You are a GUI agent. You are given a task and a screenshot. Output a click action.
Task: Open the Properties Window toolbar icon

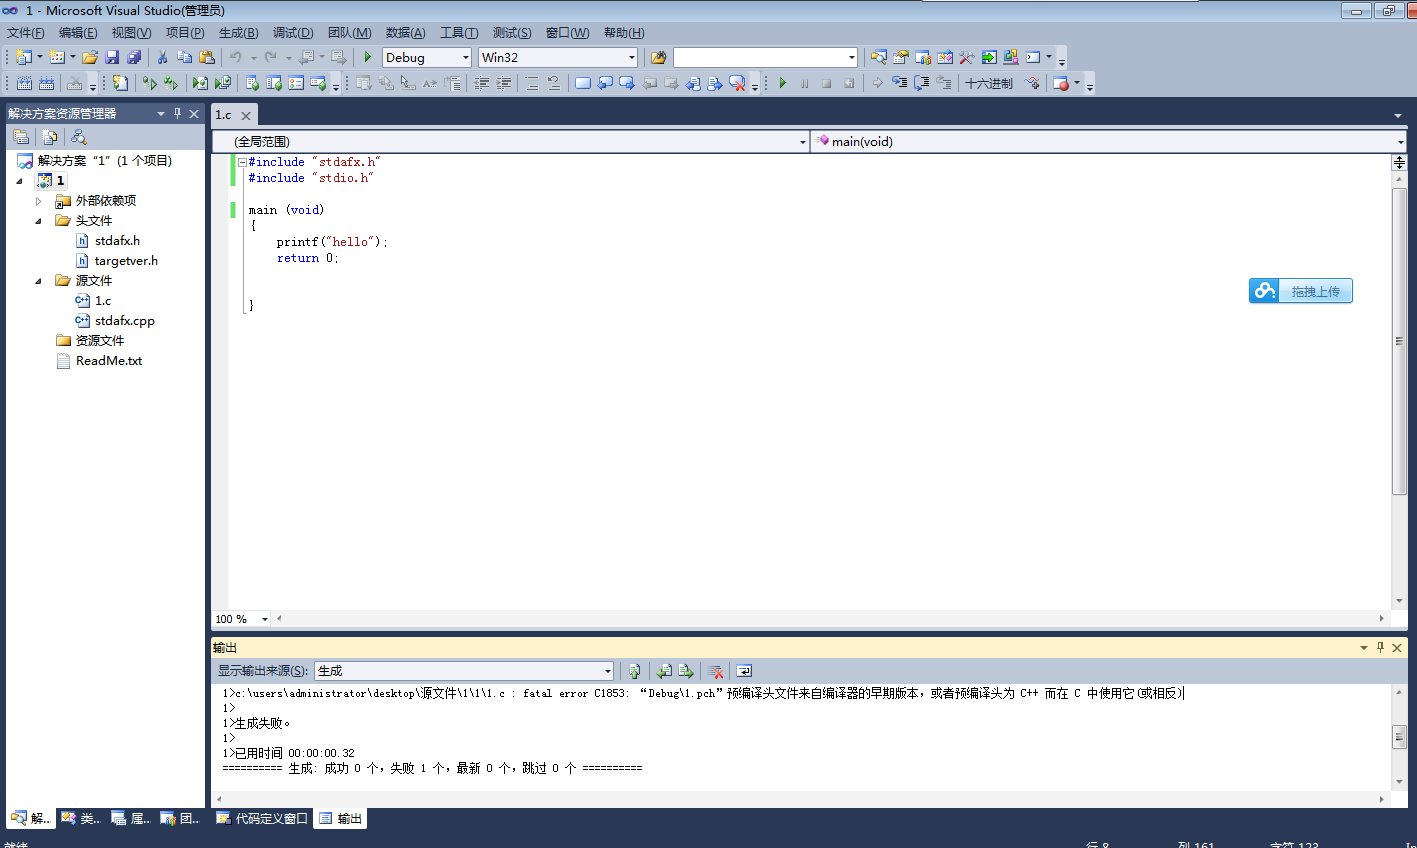click(900, 57)
